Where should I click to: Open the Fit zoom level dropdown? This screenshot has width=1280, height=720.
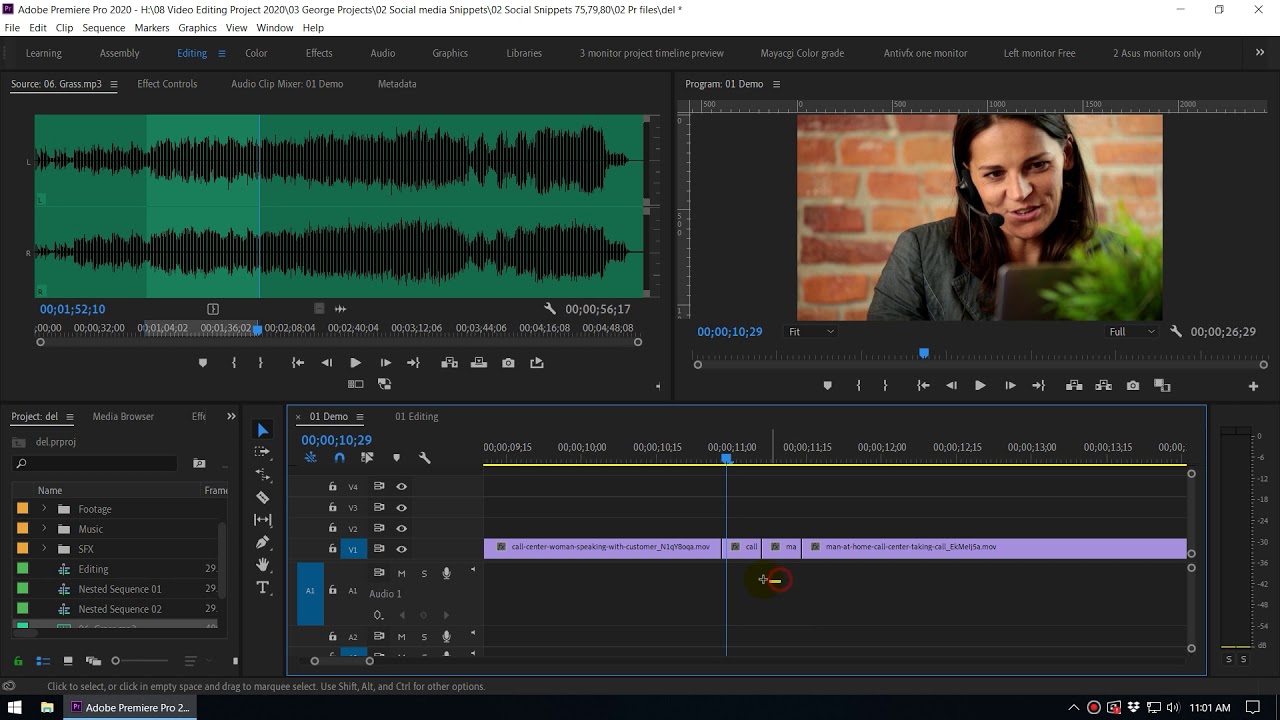point(811,332)
